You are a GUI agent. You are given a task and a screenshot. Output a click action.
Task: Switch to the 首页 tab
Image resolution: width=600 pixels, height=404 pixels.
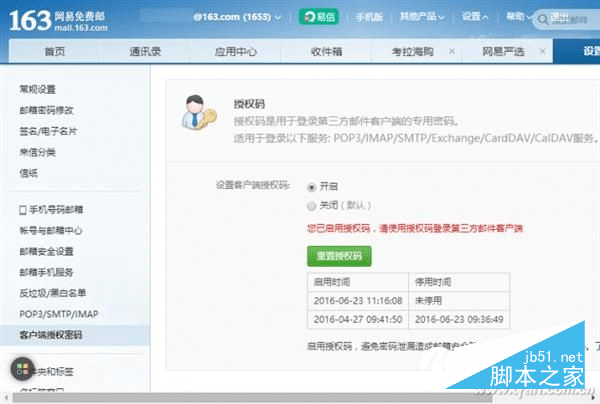point(54,51)
